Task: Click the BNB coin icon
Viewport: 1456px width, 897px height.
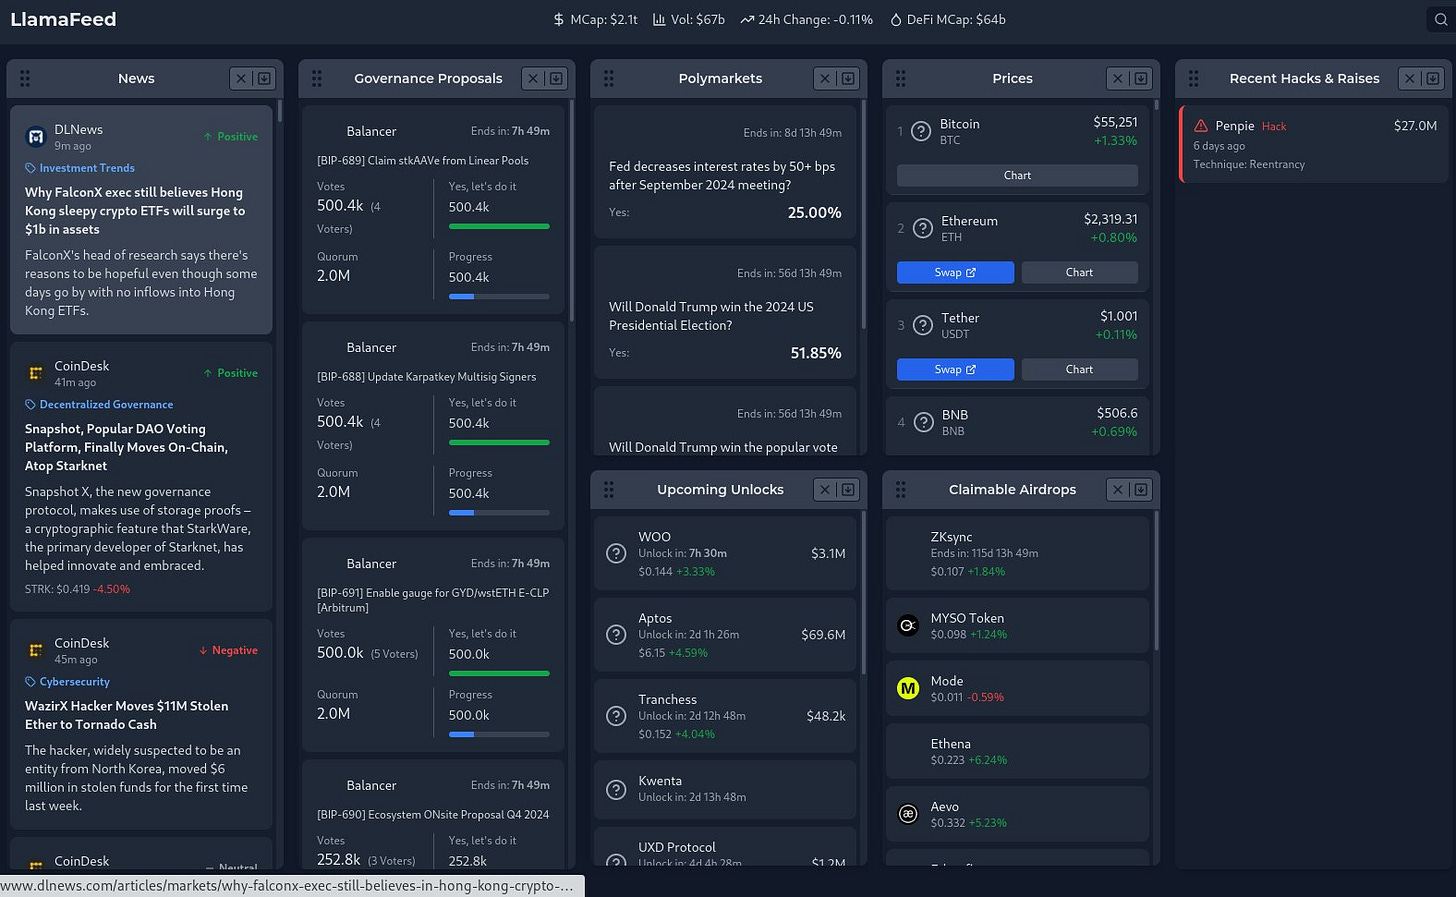Action: tap(923, 422)
